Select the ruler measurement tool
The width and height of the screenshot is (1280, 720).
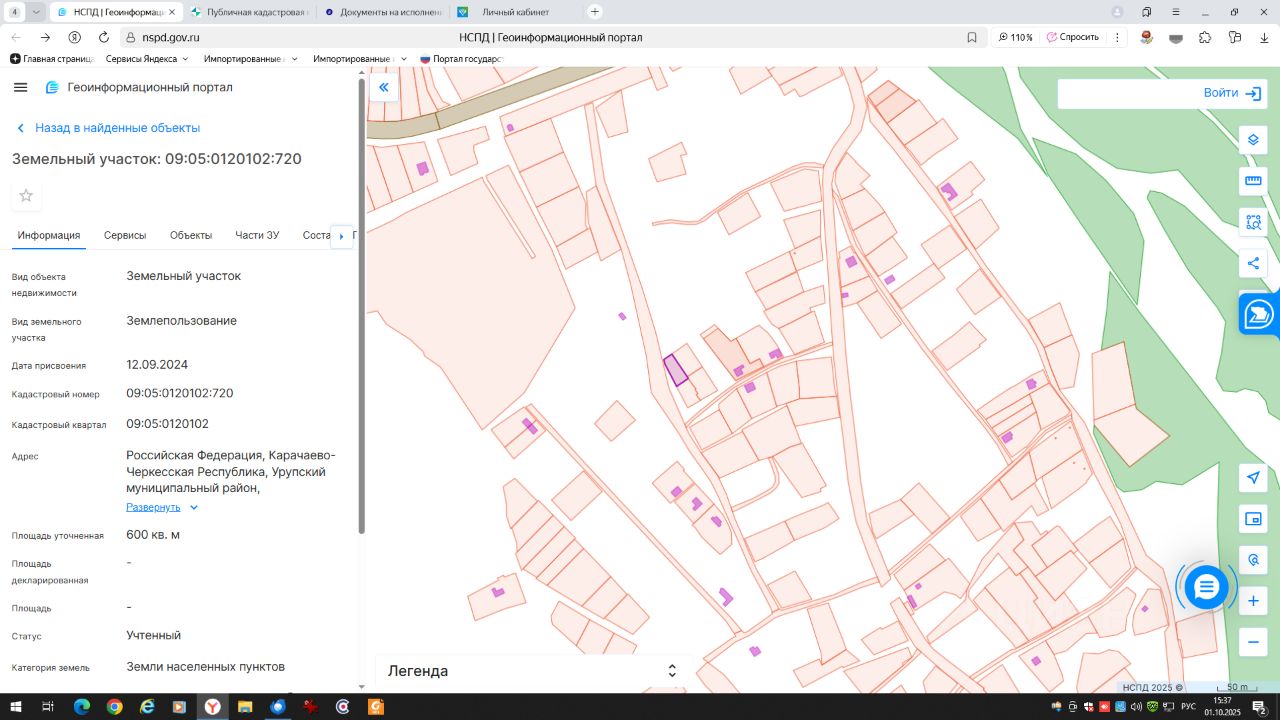(1253, 181)
